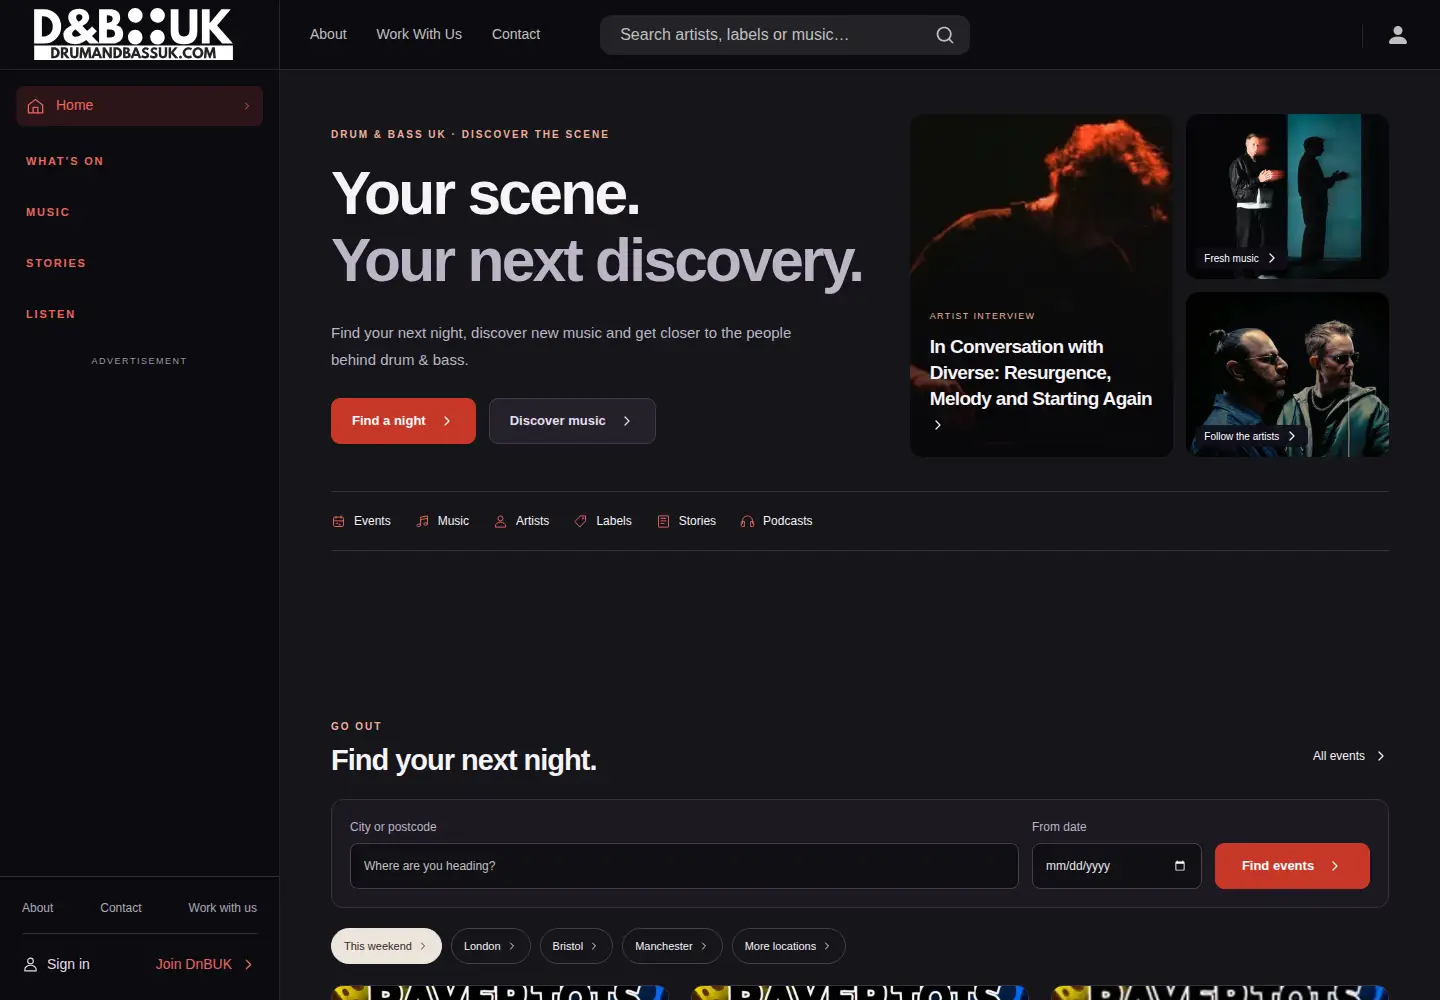Open the All events link
Screen dimensions: 1440x1000
pos(1349,756)
